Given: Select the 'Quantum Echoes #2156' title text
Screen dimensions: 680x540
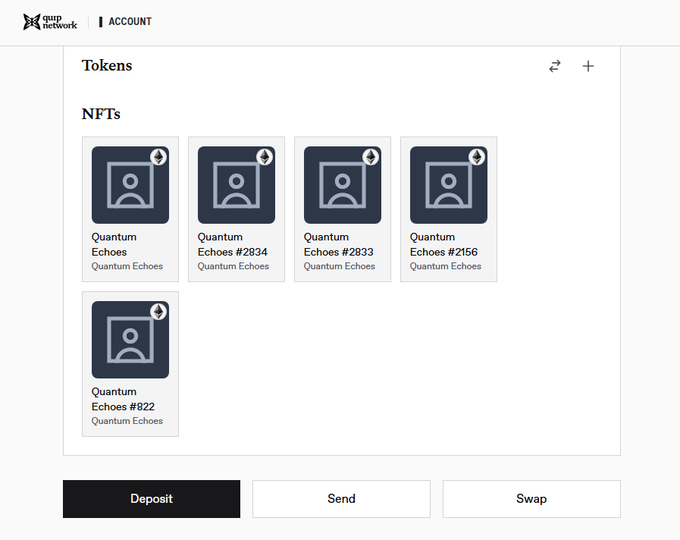Looking at the screenshot, I should click(x=444, y=245).
